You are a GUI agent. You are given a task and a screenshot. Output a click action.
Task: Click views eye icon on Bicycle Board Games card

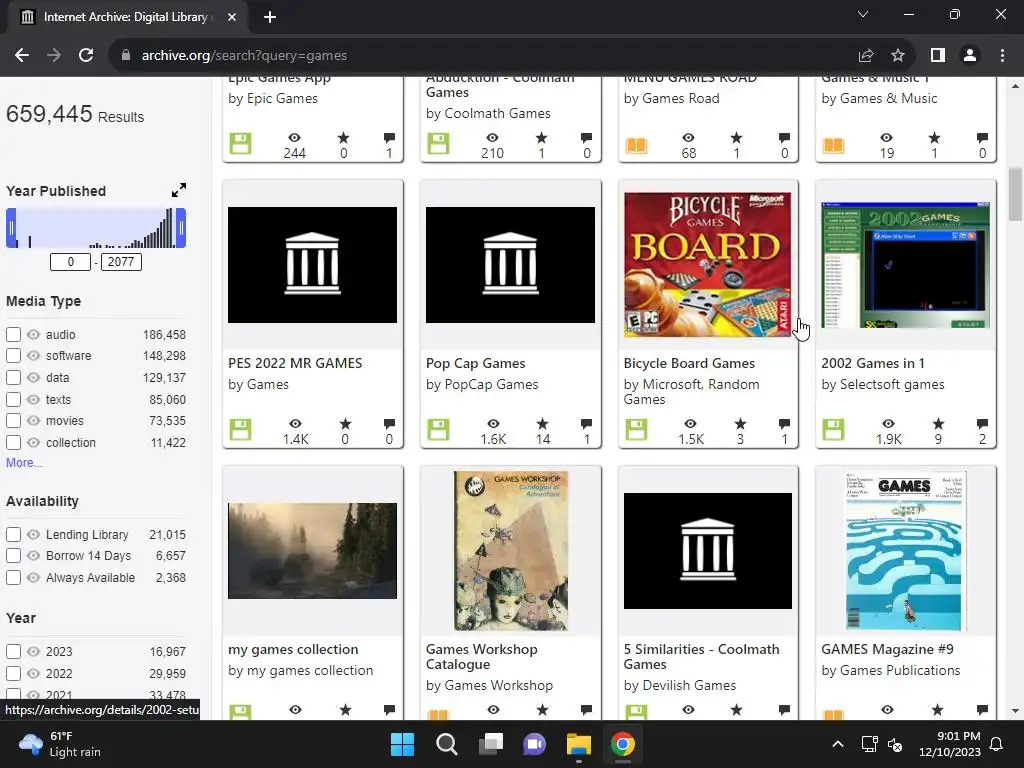(690, 424)
